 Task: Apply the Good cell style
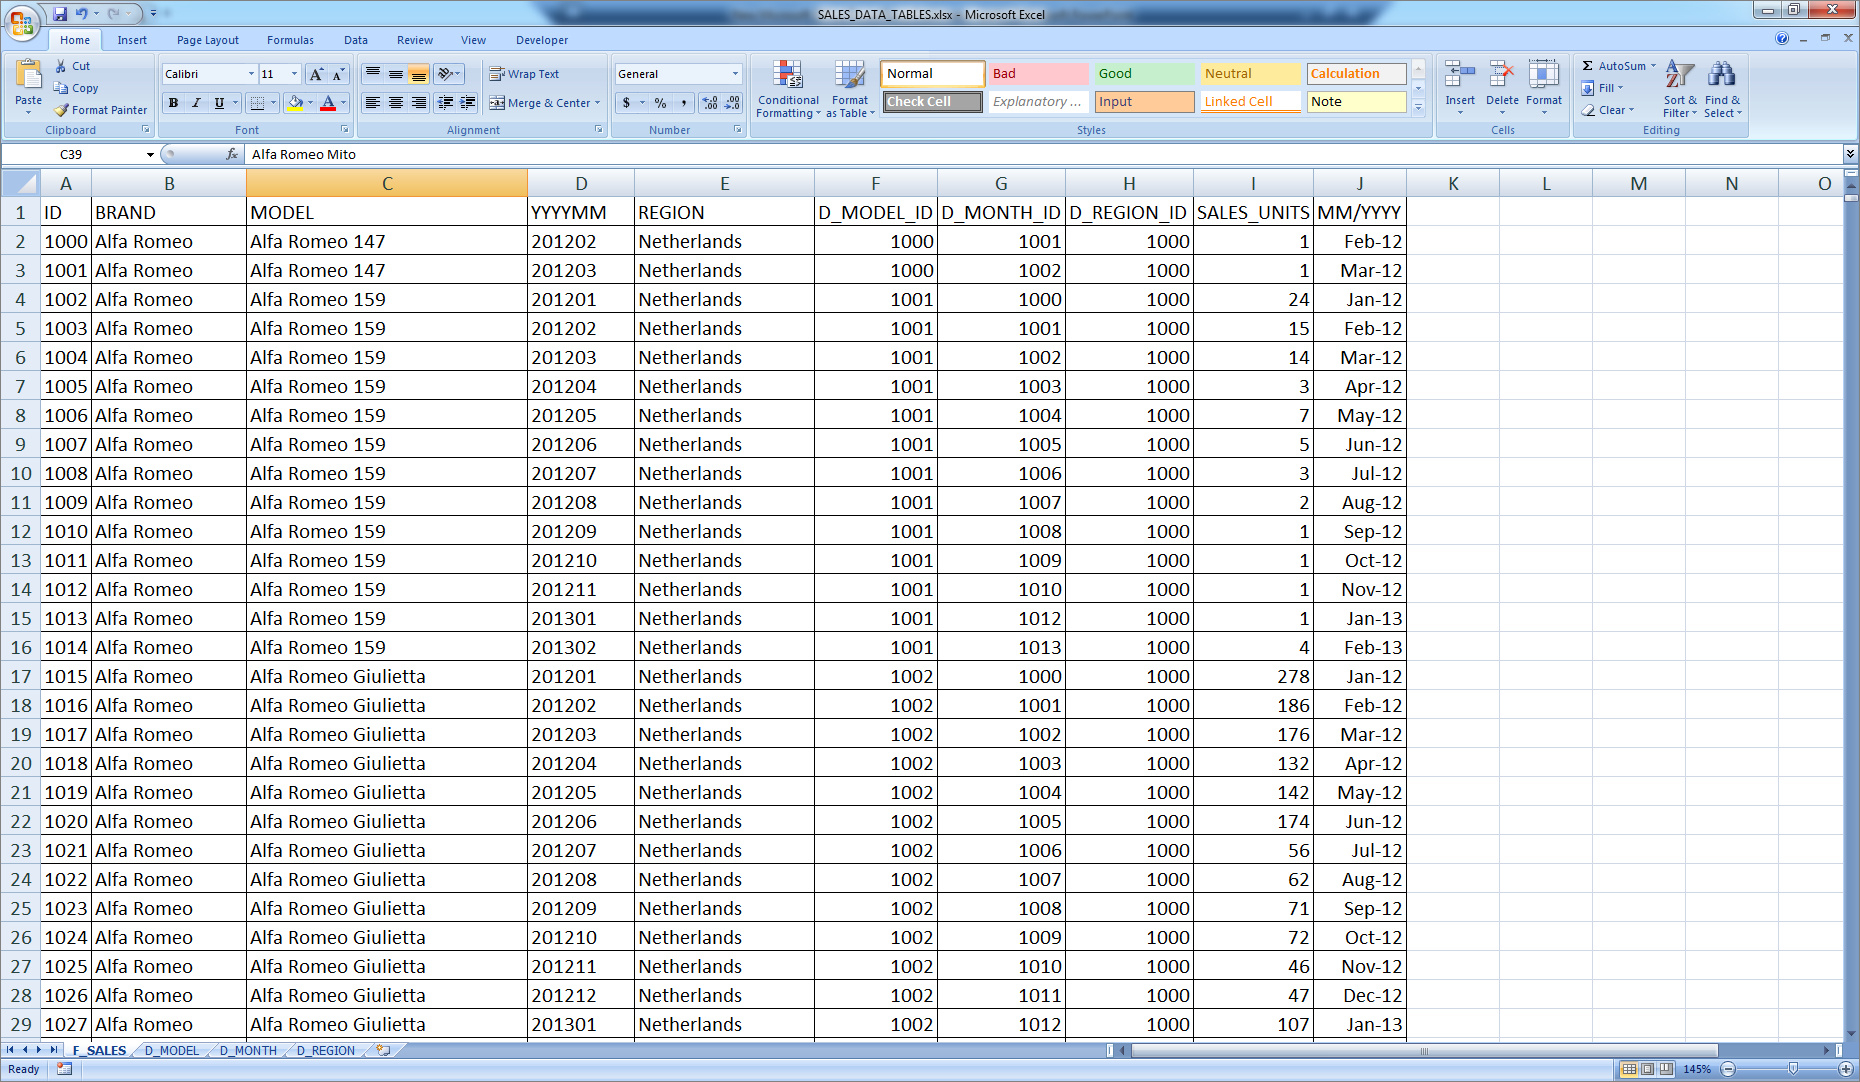pyautogui.click(x=1143, y=74)
